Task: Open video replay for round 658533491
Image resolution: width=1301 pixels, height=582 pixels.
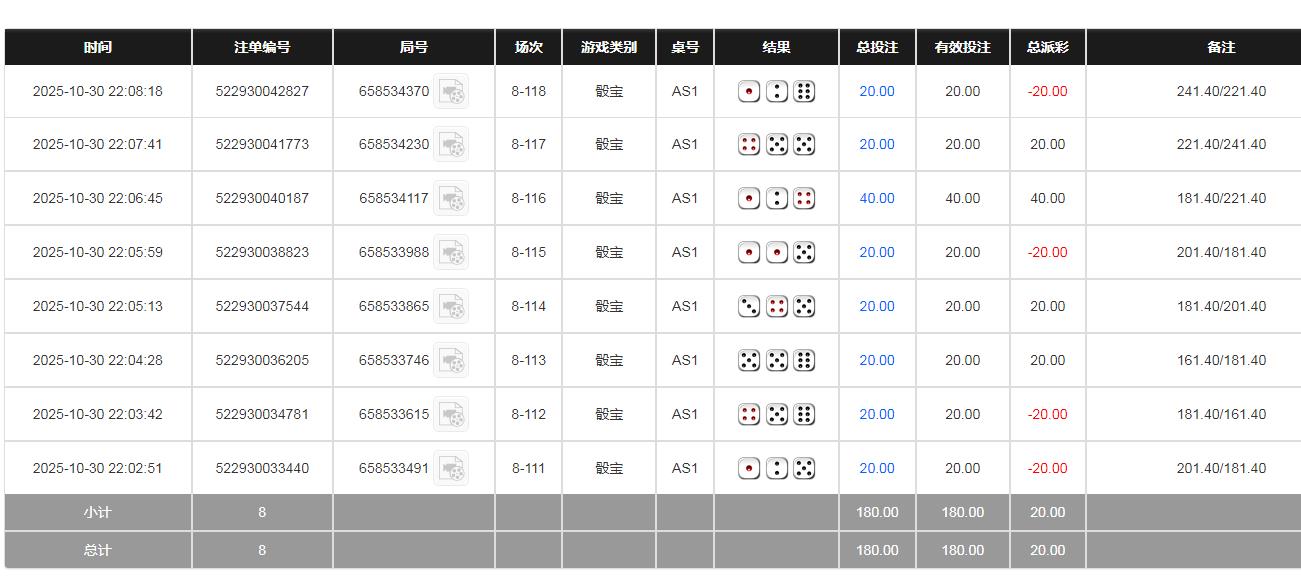Action: [x=451, y=469]
